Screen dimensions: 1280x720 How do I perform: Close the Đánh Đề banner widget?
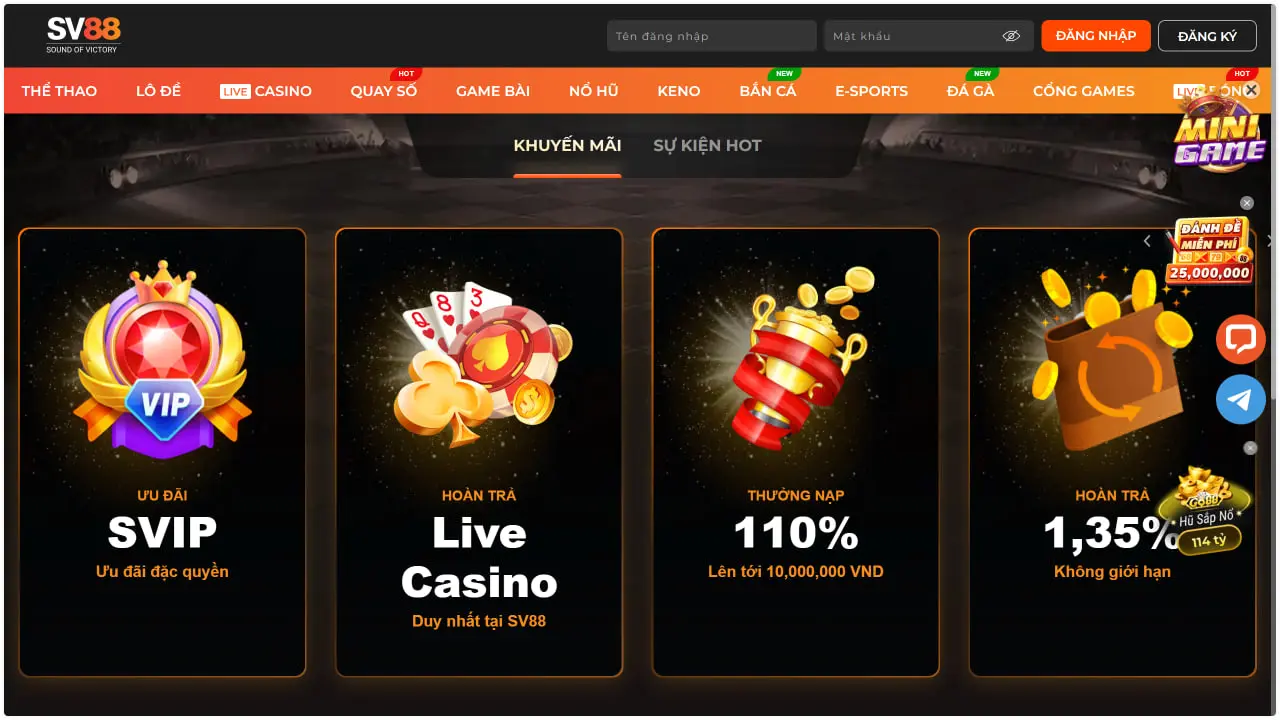pyautogui.click(x=1247, y=203)
